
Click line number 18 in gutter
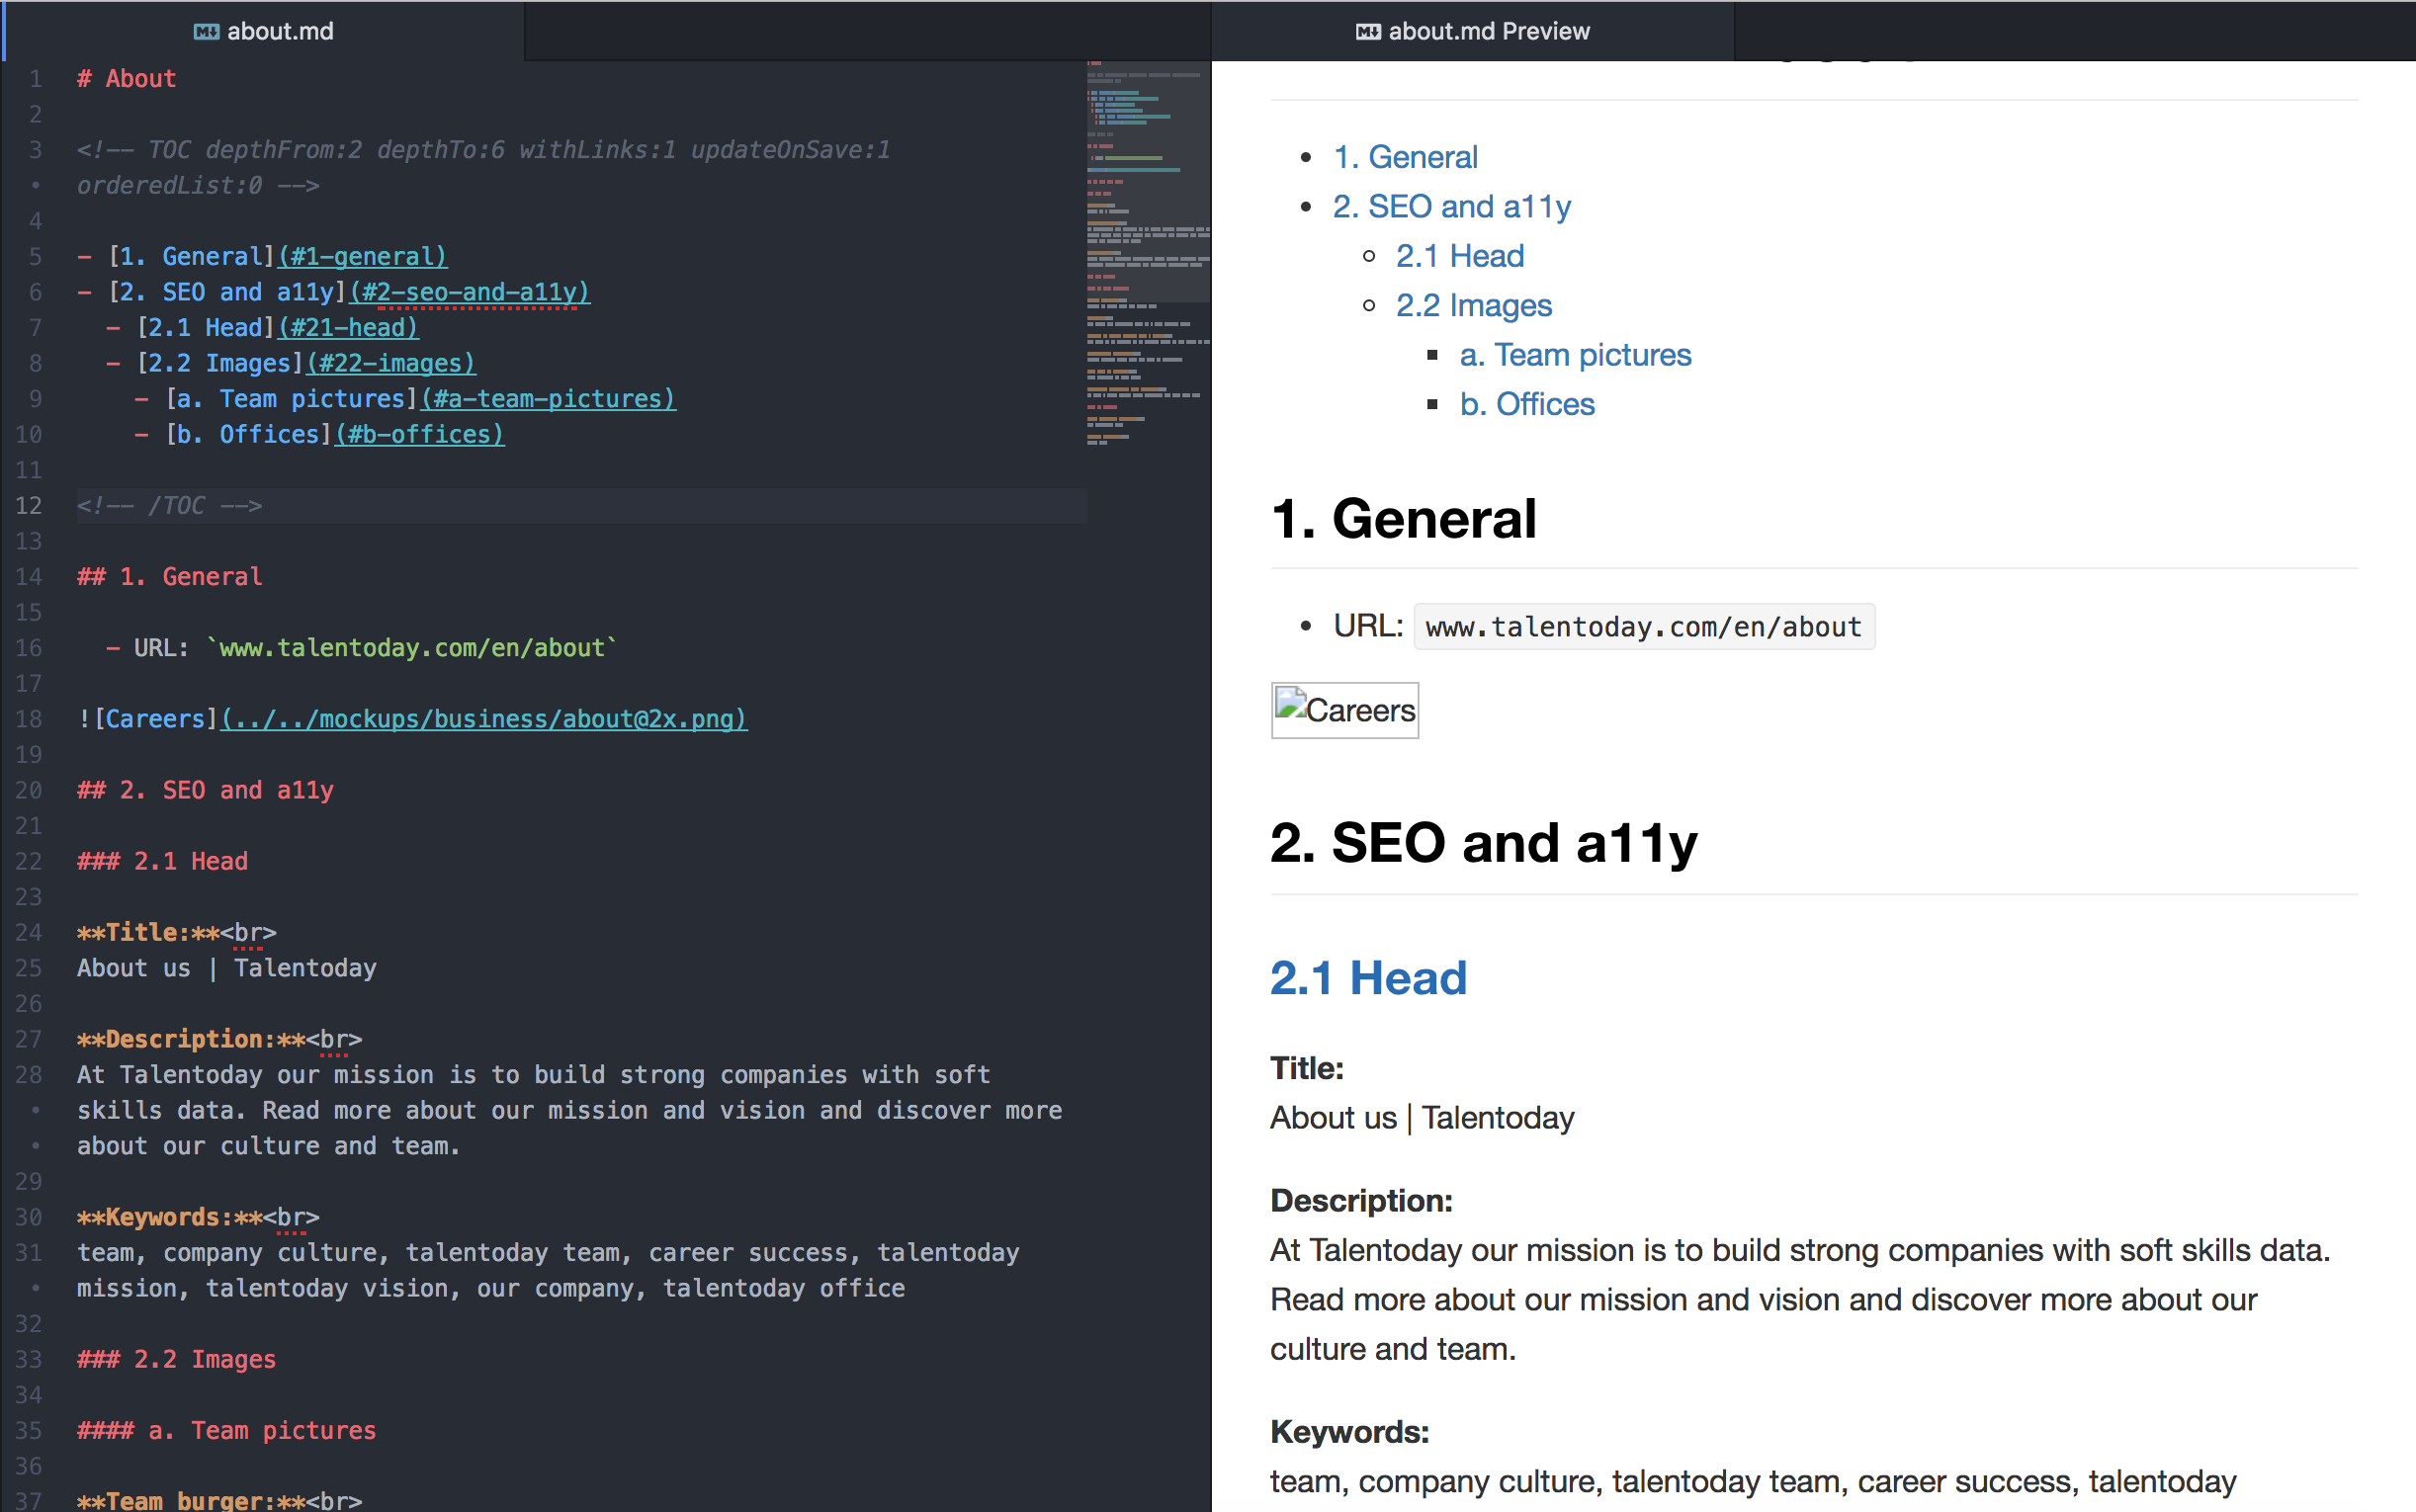coord(29,720)
